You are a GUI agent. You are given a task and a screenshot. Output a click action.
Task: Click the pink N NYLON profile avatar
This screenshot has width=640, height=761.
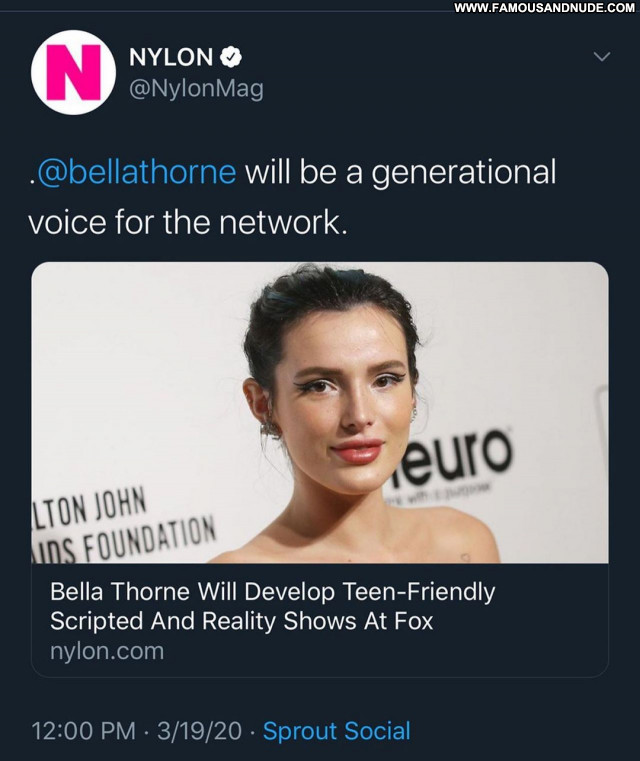point(73,72)
